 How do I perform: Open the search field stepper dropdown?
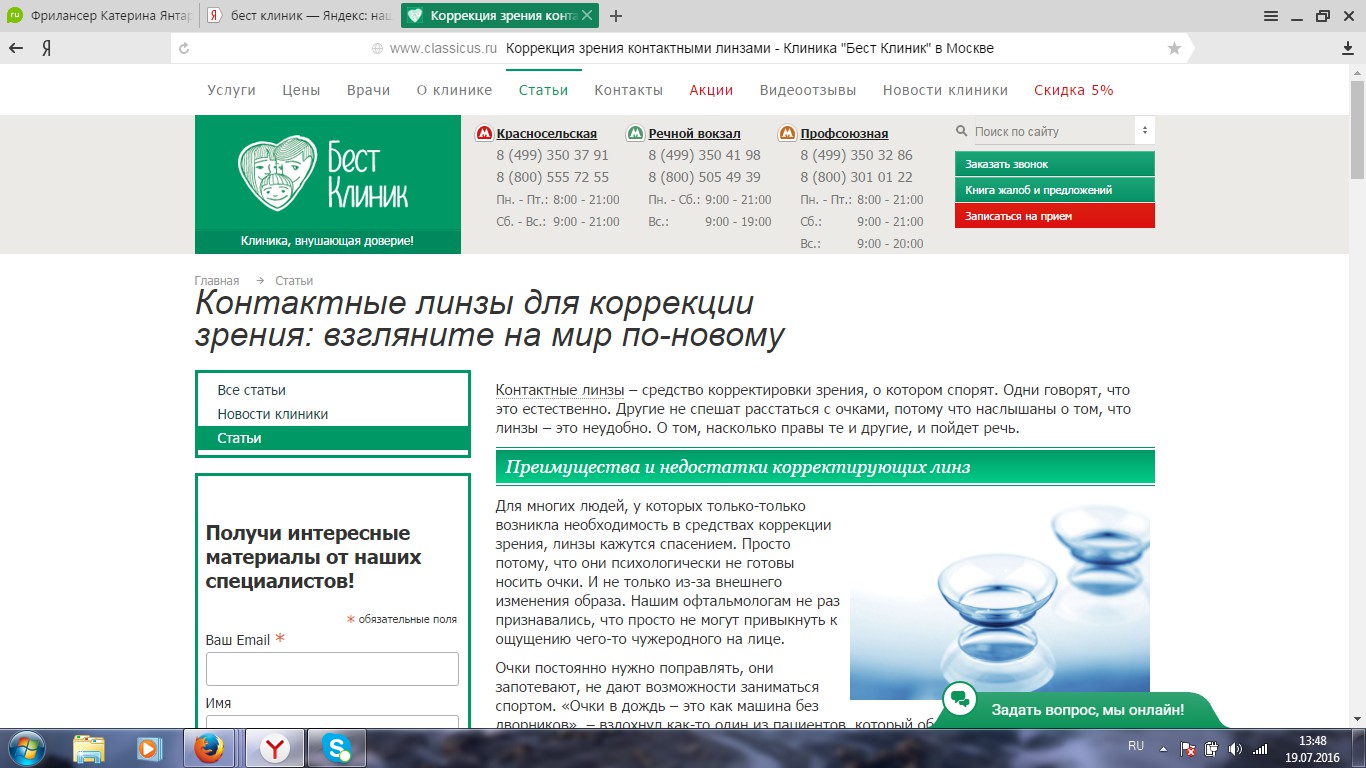click(1145, 131)
